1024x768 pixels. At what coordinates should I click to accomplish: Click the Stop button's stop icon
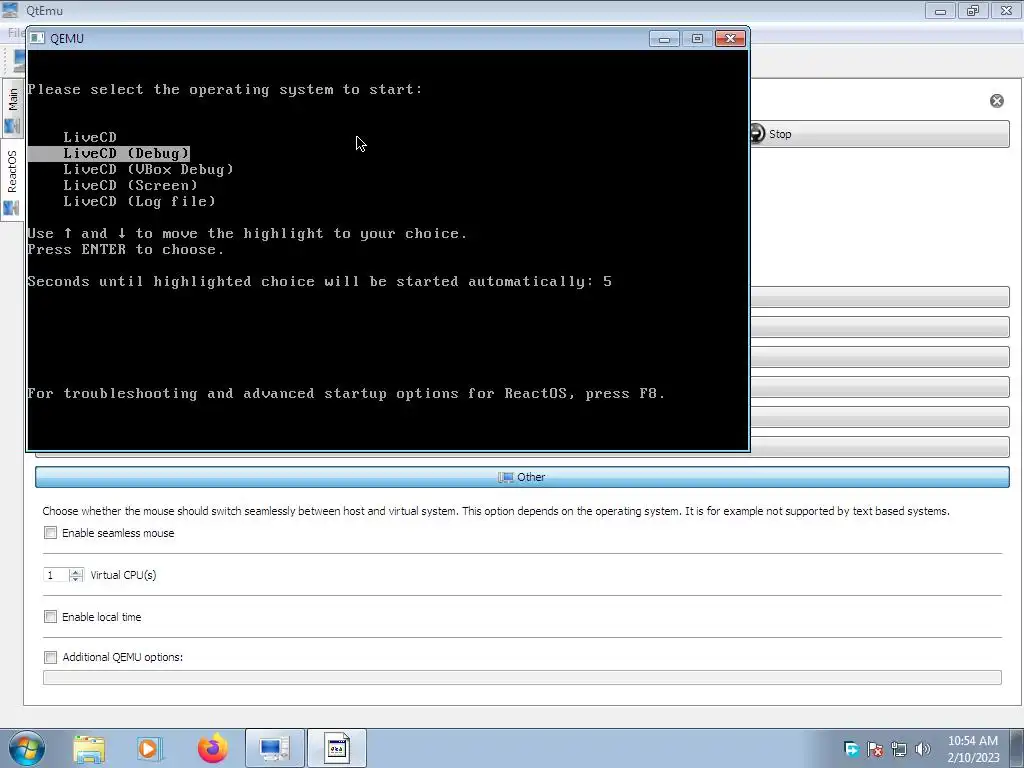(x=756, y=133)
